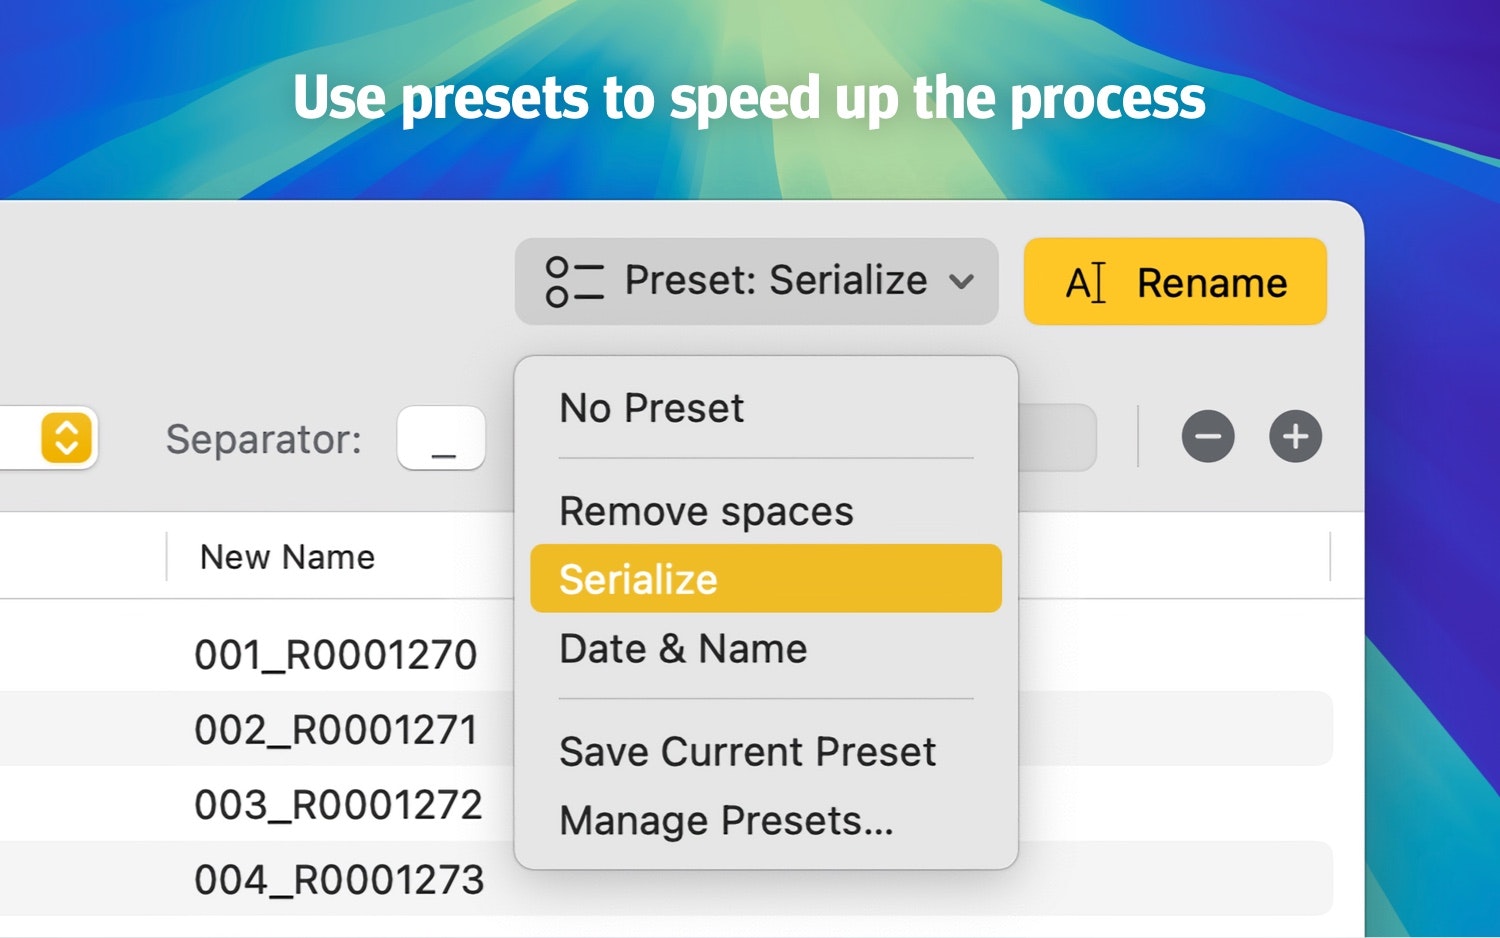This screenshot has height=938, width=1500.
Task: Click the preset list icon
Action: click(x=574, y=281)
